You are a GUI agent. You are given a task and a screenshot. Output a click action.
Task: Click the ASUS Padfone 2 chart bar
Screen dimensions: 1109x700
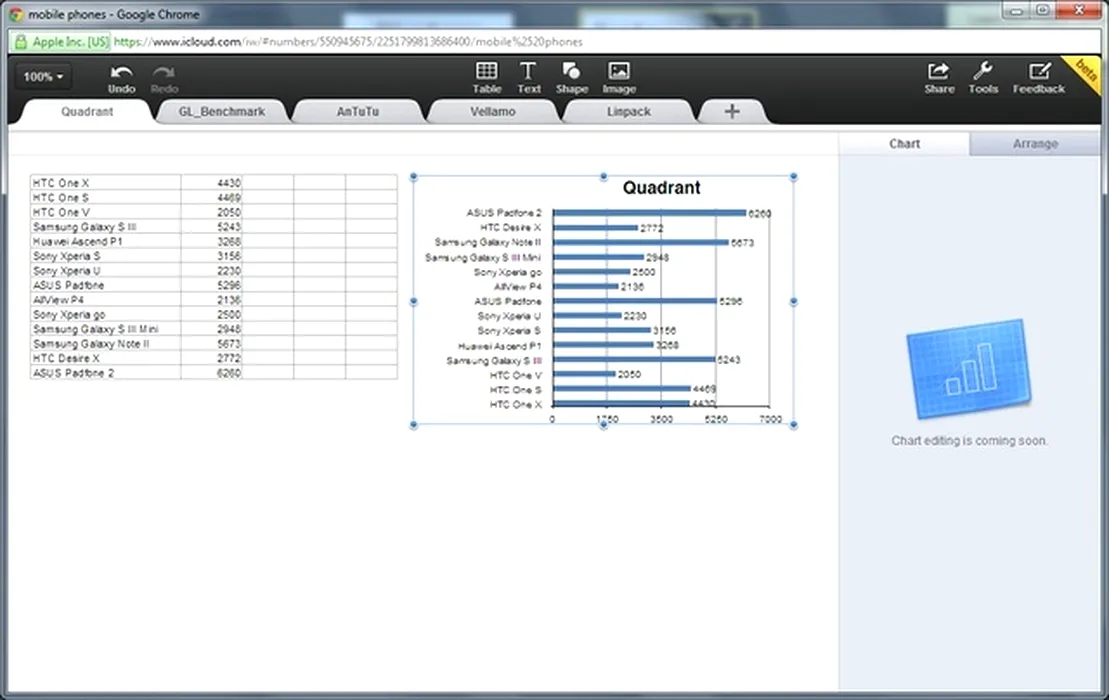(649, 213)
